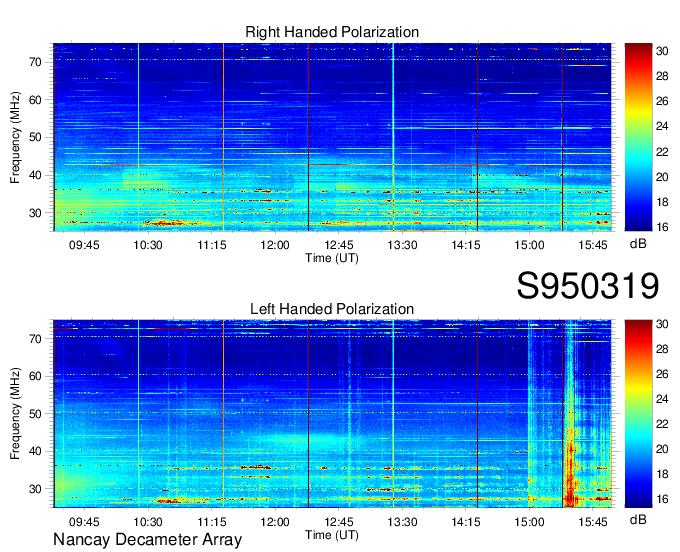Click the 20 value on Left Handed colorbar

(x=662, y=449)
